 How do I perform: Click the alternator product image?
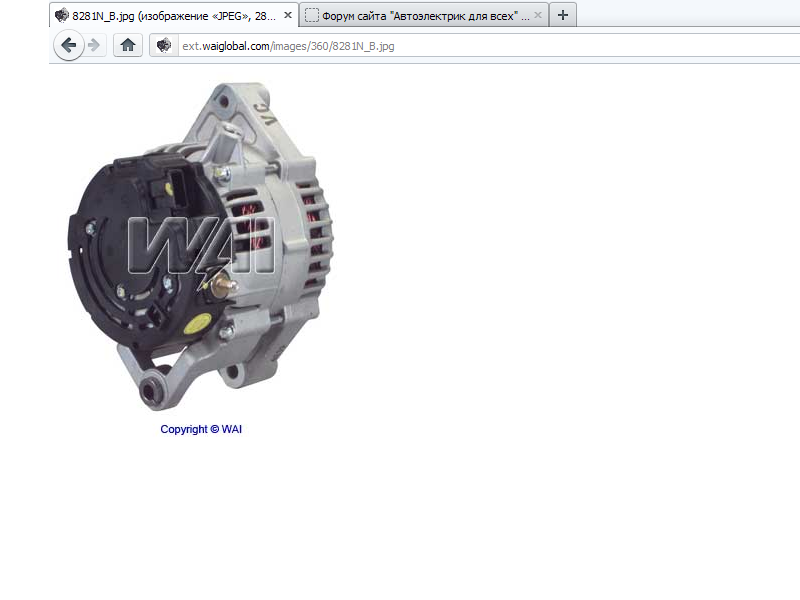[201, 246]
